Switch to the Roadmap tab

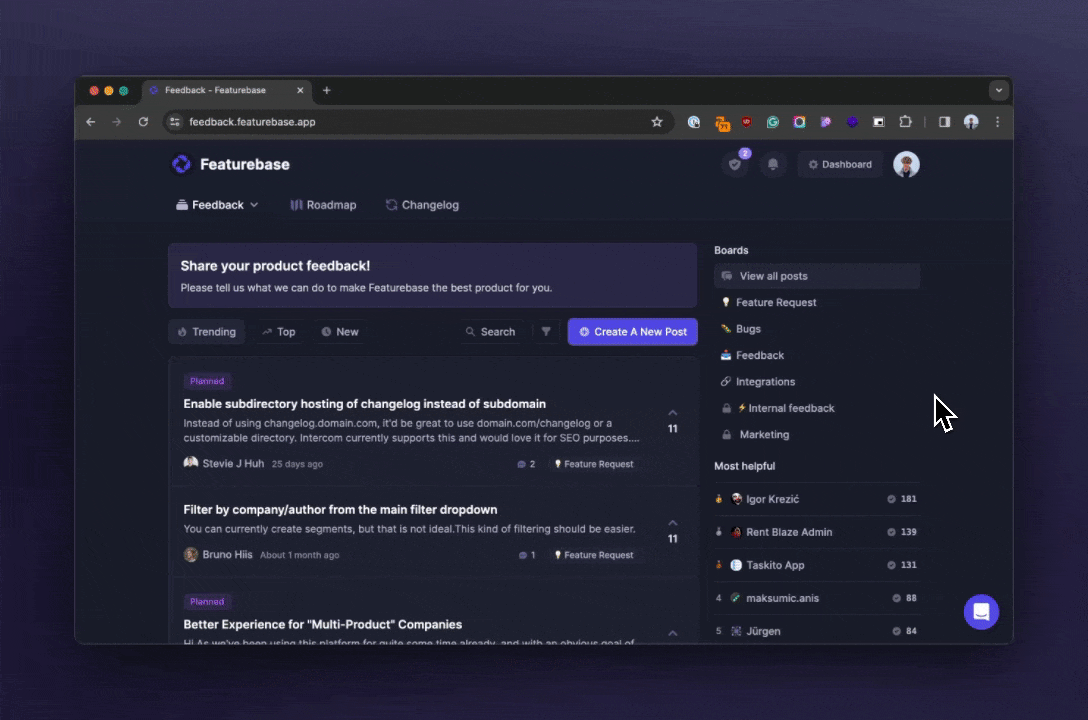(323, 205)
